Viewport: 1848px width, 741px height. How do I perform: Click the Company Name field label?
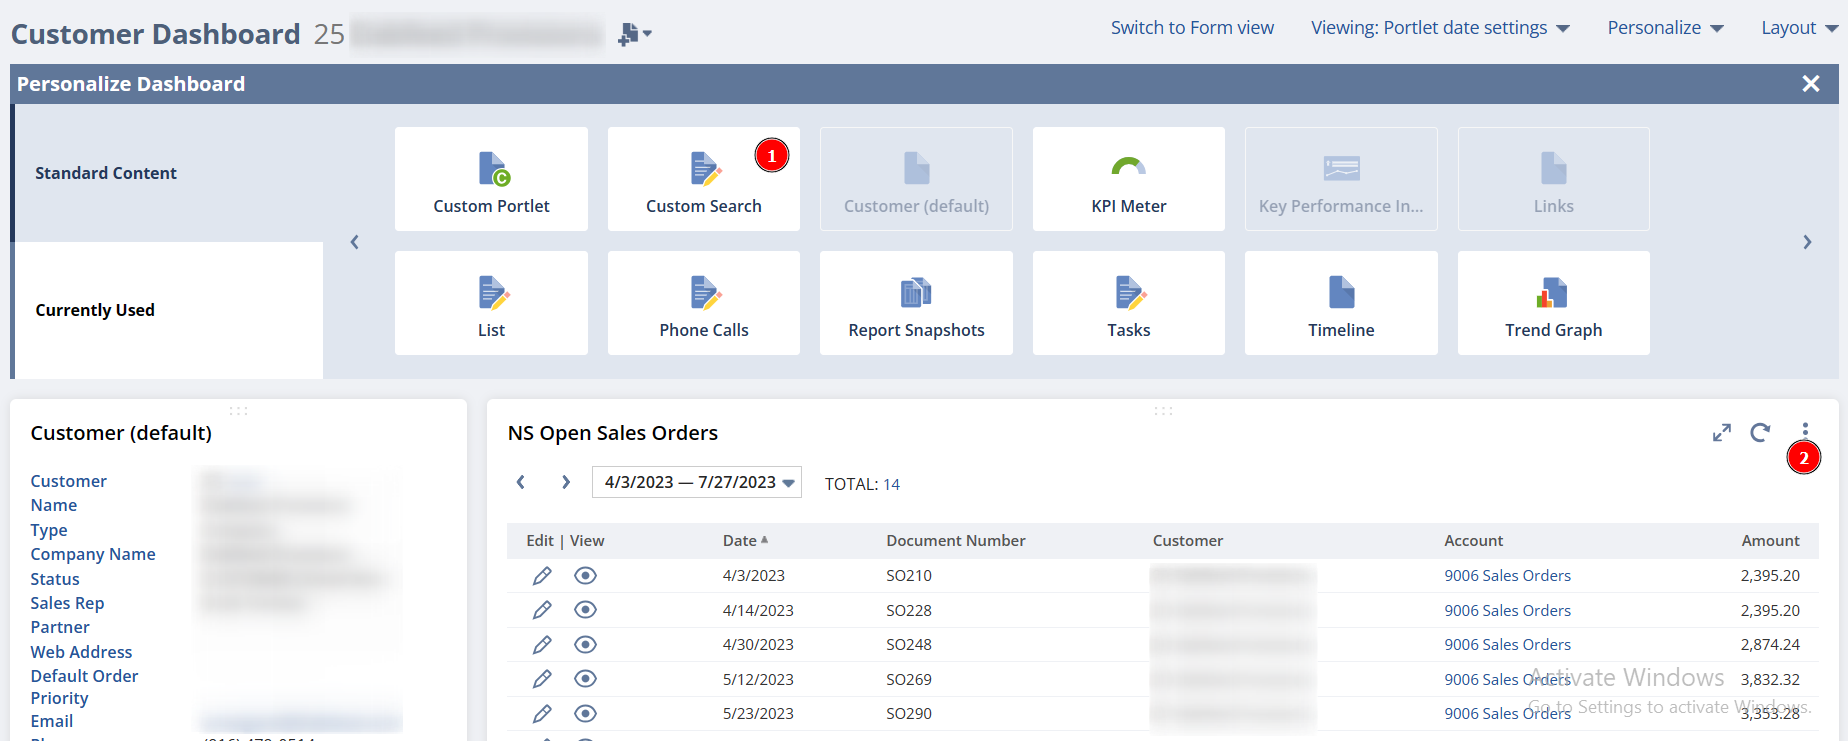point(93,554)
